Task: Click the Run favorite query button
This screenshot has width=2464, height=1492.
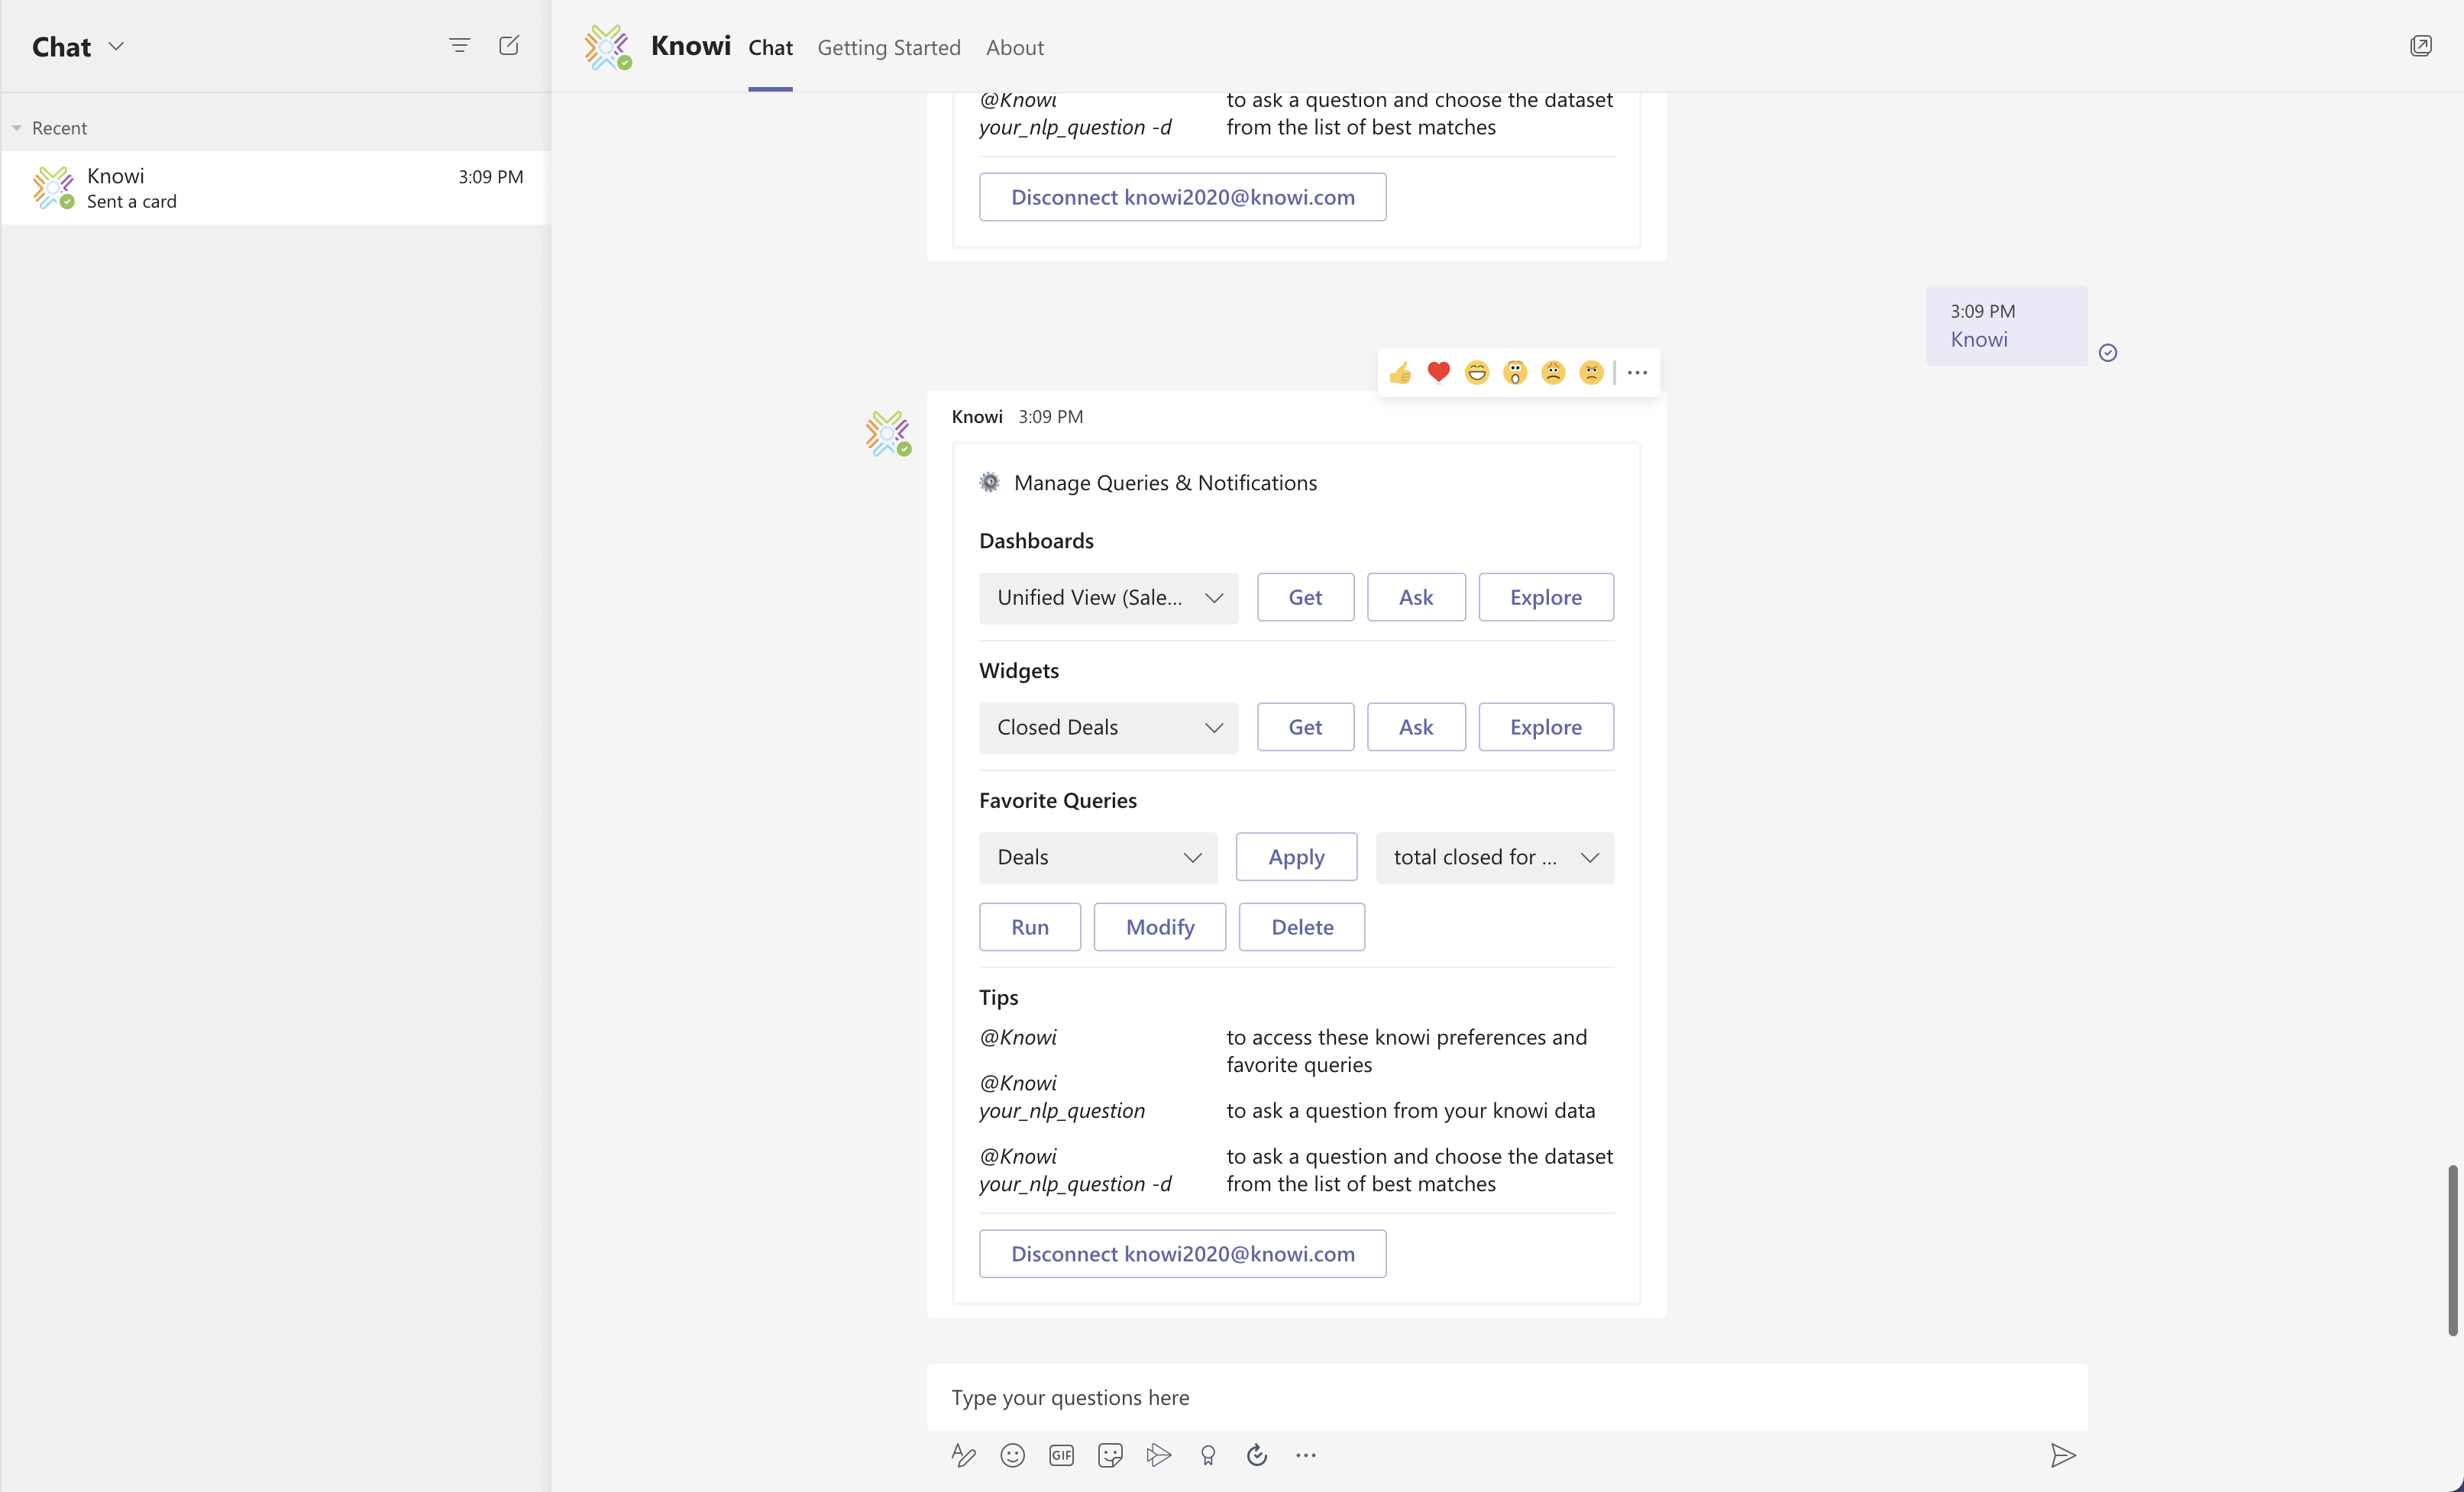Action: [1029, 927]
